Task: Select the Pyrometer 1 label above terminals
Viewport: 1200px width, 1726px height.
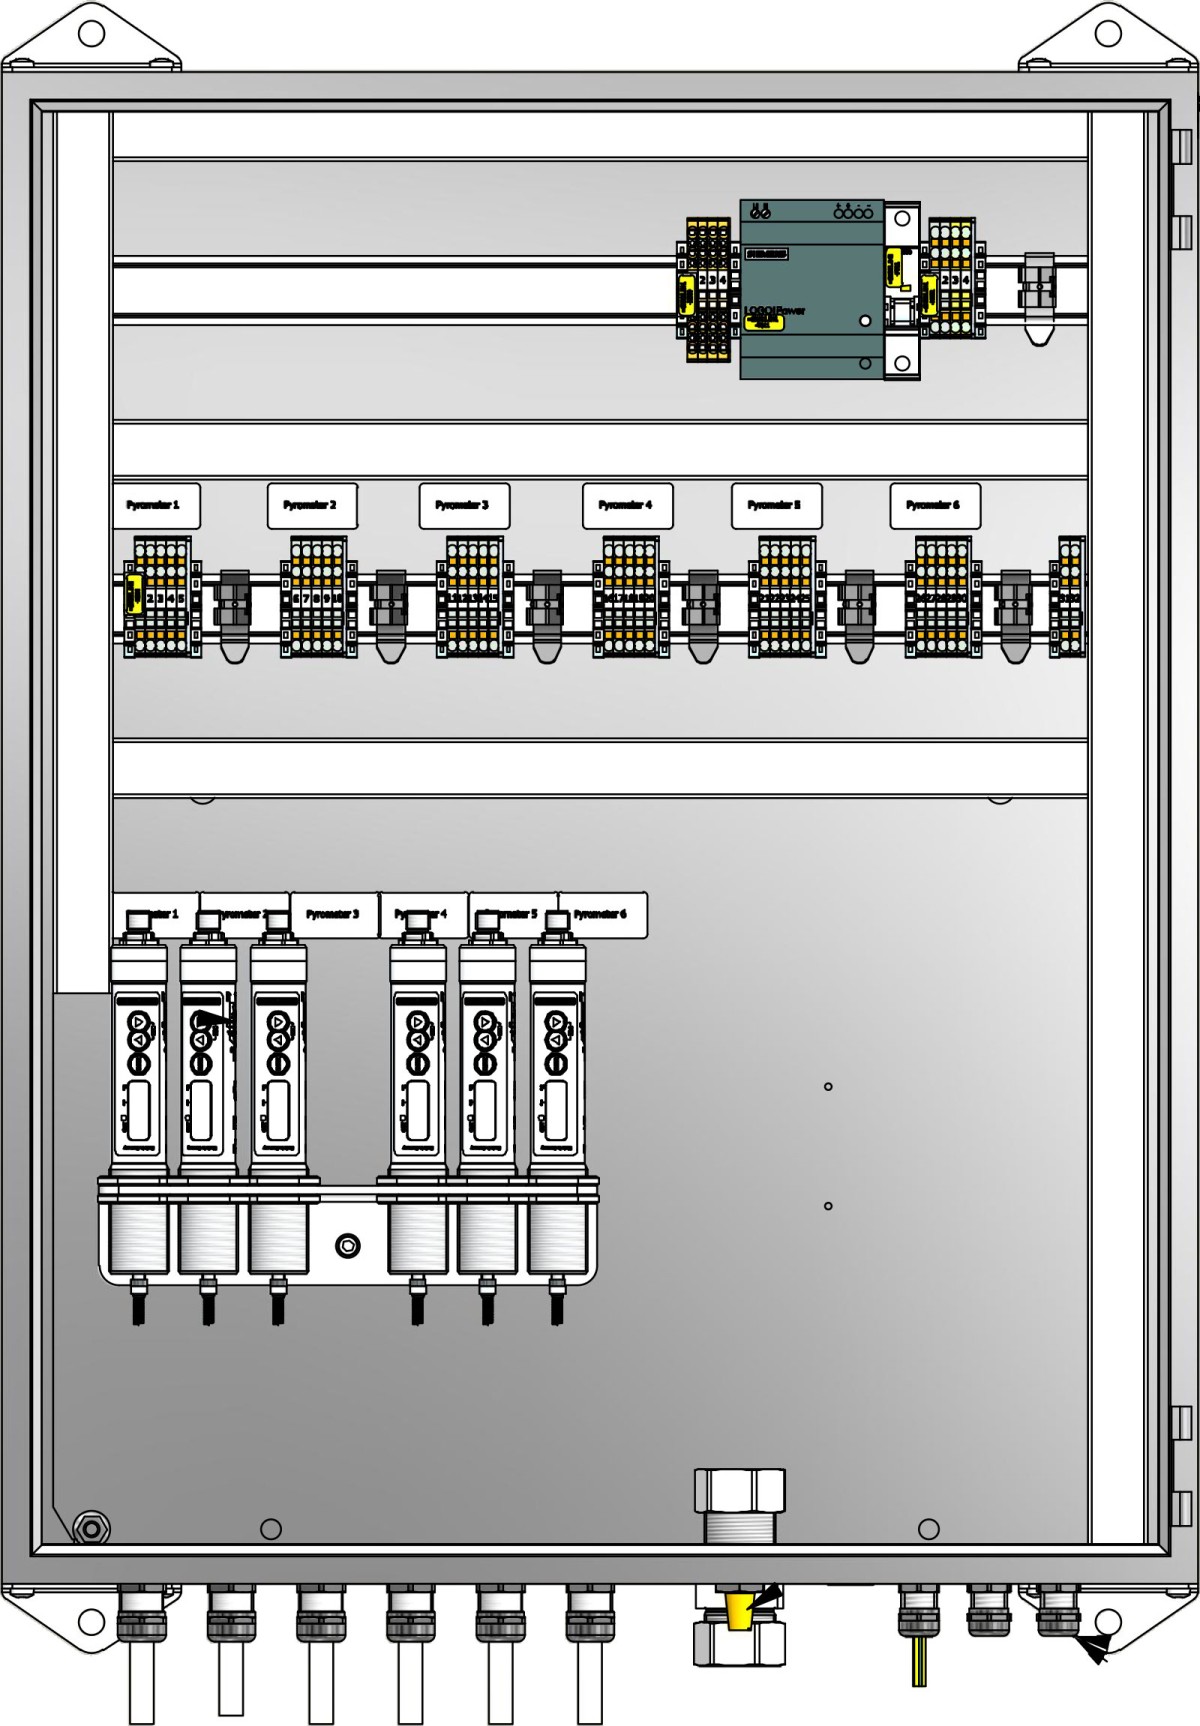Action: point(156,506)
